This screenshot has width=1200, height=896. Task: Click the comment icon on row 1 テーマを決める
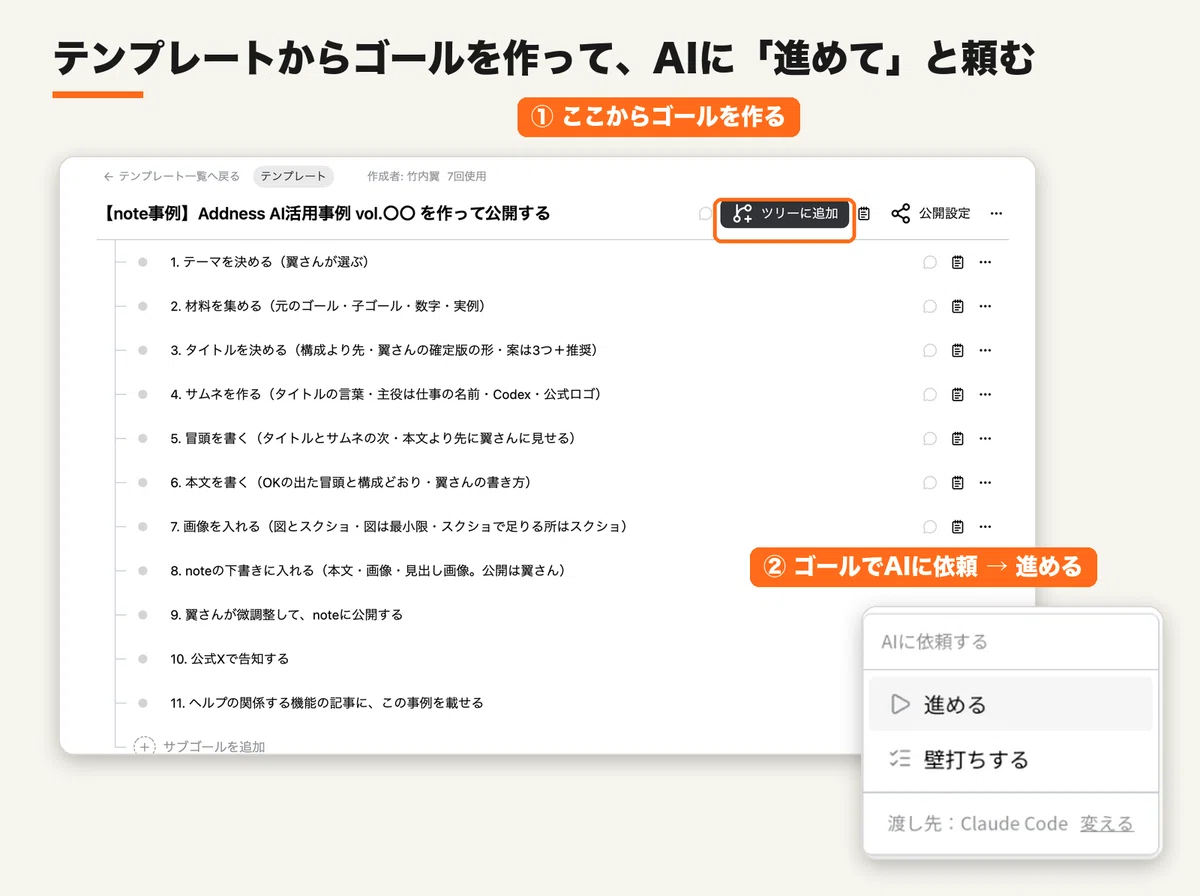[x=930, y=262]
